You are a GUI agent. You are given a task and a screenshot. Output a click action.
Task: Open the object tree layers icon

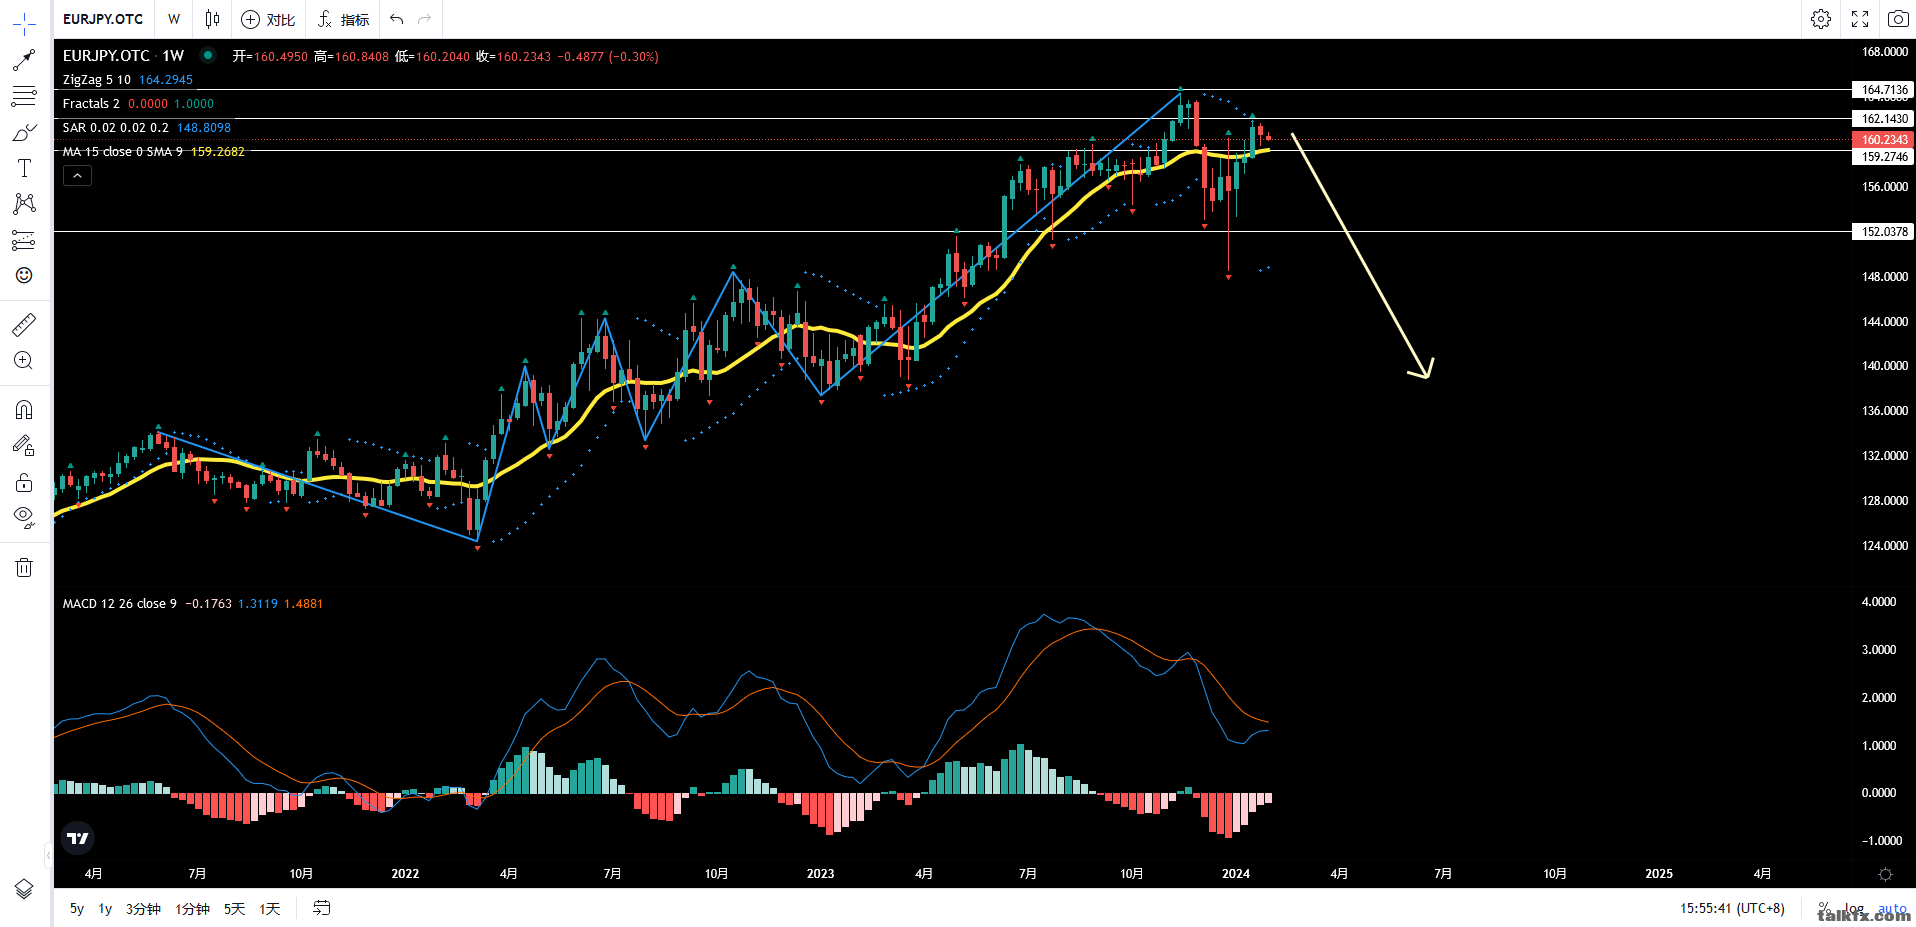click(24, 888)
